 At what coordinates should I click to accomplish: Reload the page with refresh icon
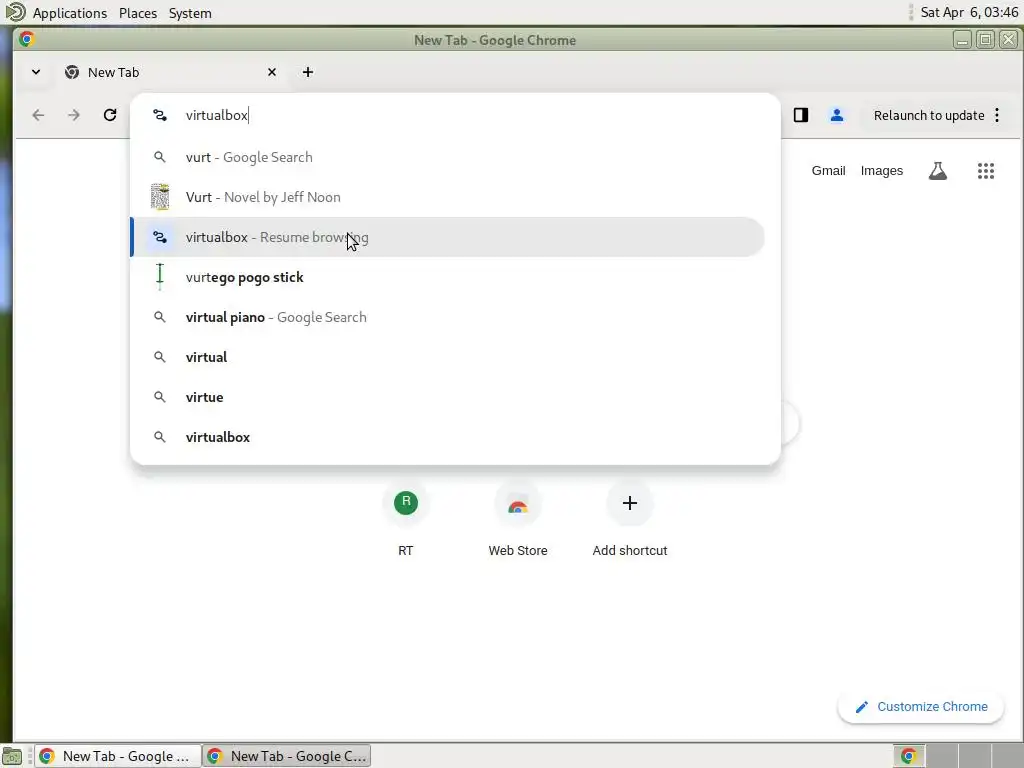110,116
